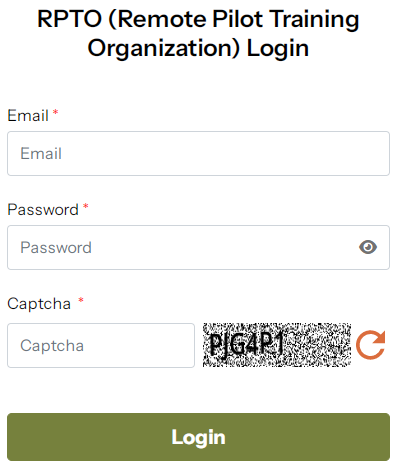The height and width of the screenshot is (476, 397).
Task: Click the Password field label
Action: [43, 210]
